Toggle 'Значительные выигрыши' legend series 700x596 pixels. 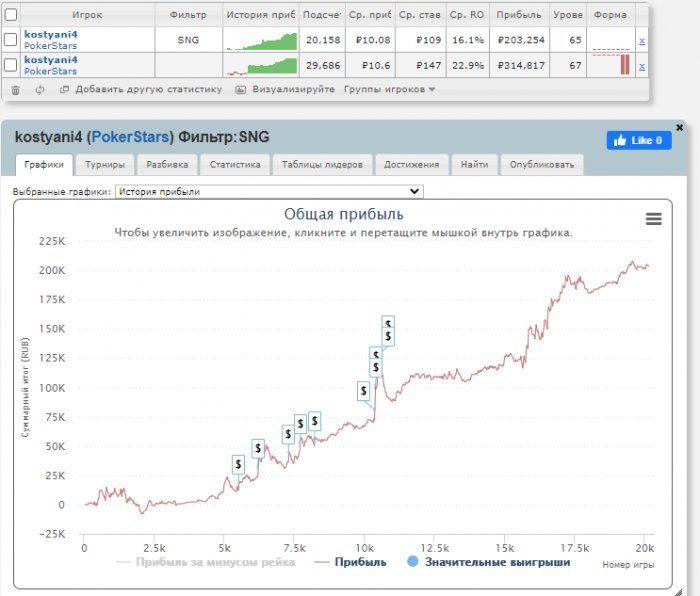coord(489,562)
